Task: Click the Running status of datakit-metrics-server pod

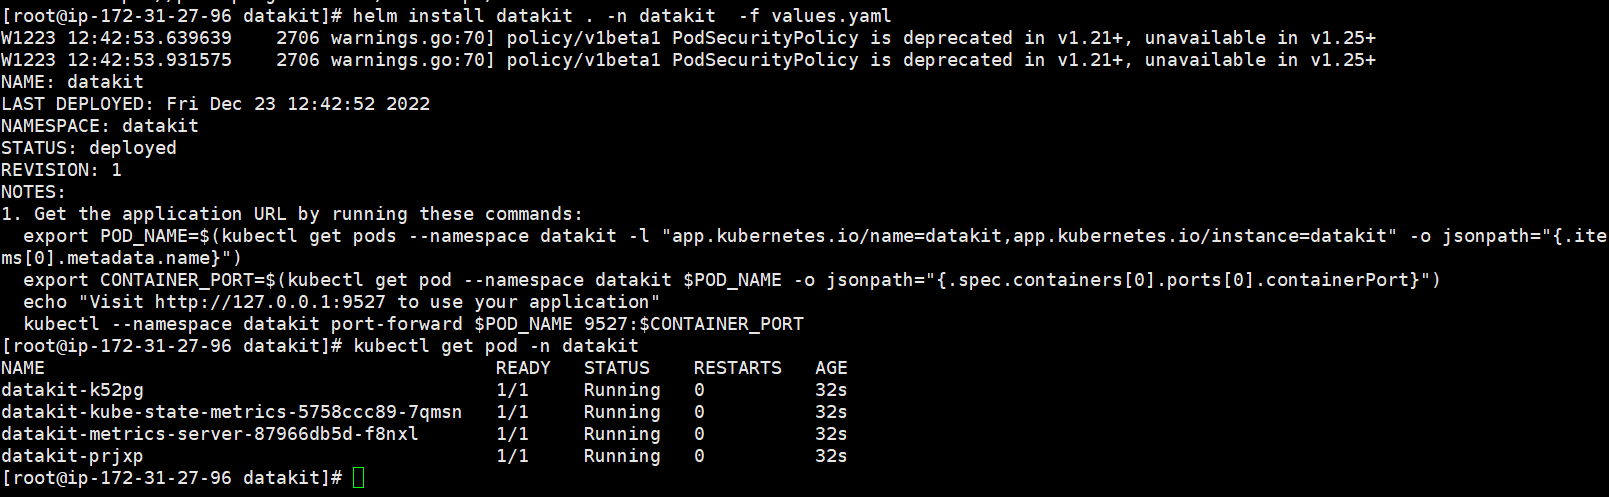Action: coord(622,434)
